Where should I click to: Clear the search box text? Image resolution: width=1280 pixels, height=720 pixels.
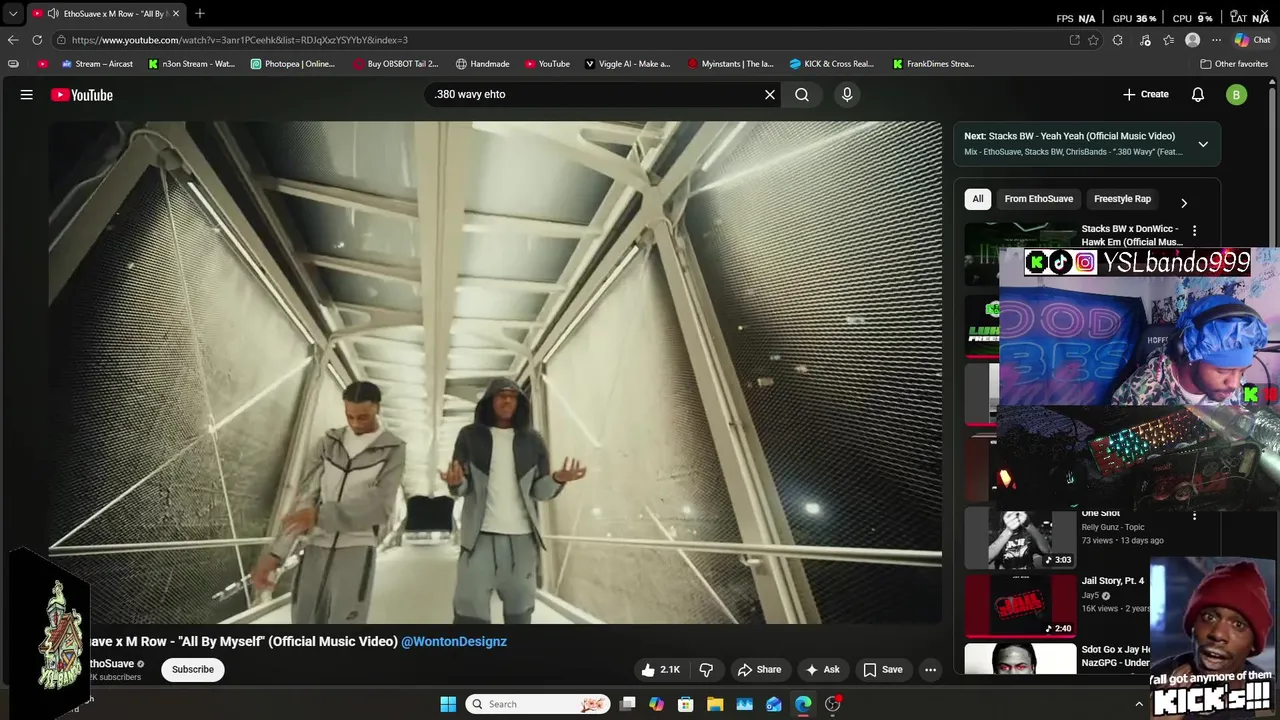770,95
